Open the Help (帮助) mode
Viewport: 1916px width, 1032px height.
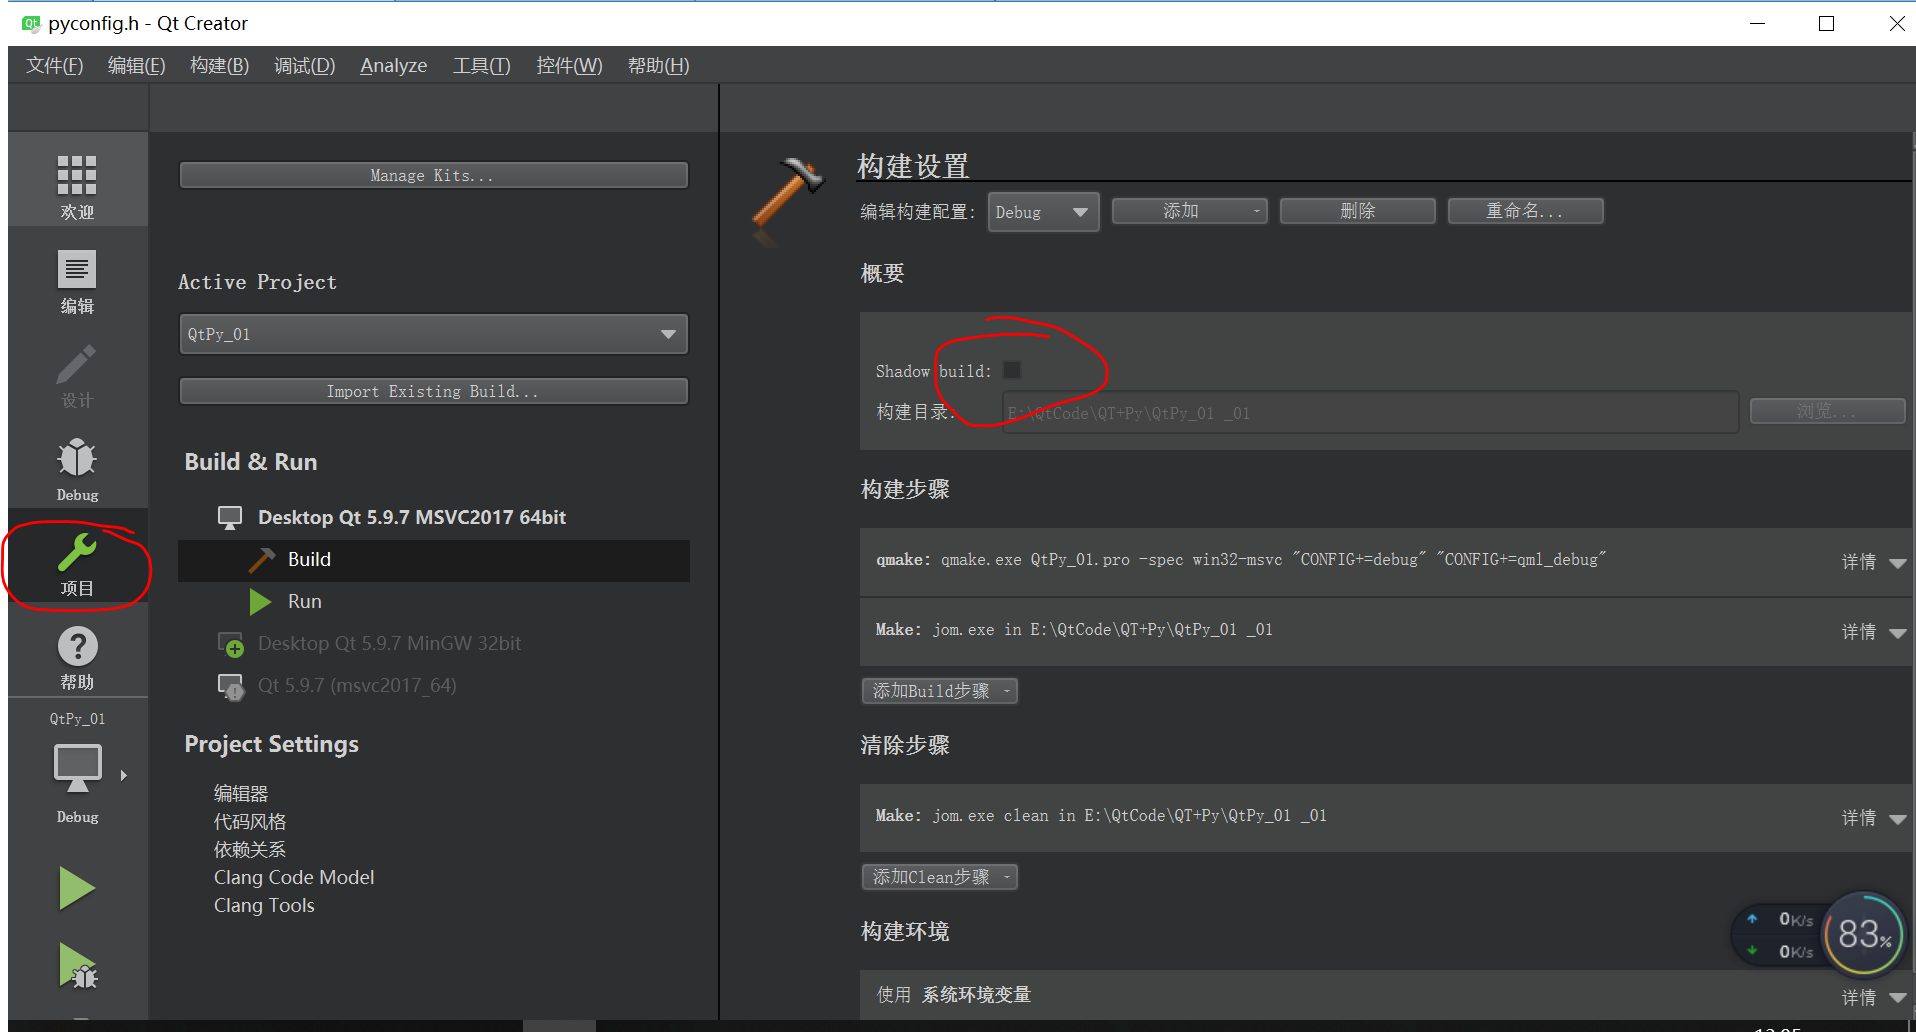click(x=77, y=657)
